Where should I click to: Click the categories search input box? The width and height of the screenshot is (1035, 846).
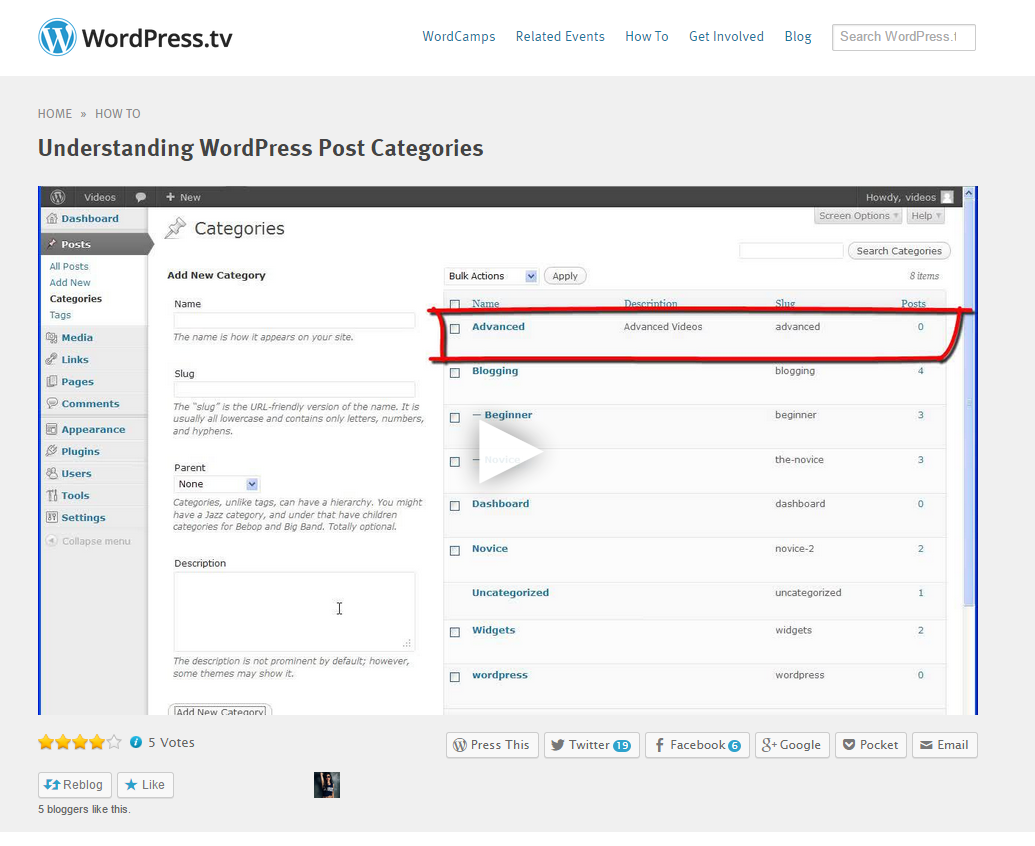pyautogui.click(x=791, y=251)
